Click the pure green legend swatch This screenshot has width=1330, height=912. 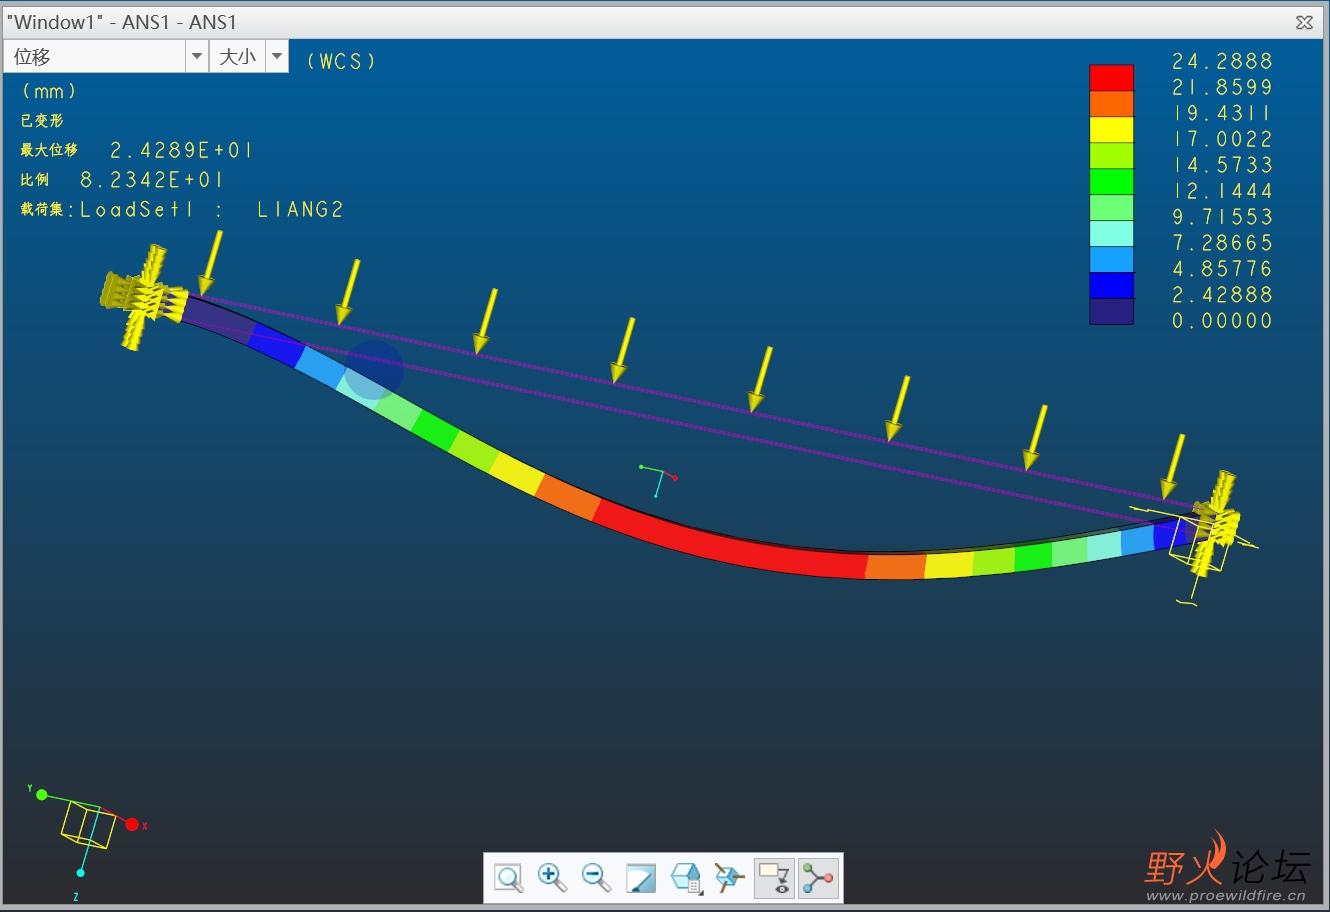point(1111,182)
